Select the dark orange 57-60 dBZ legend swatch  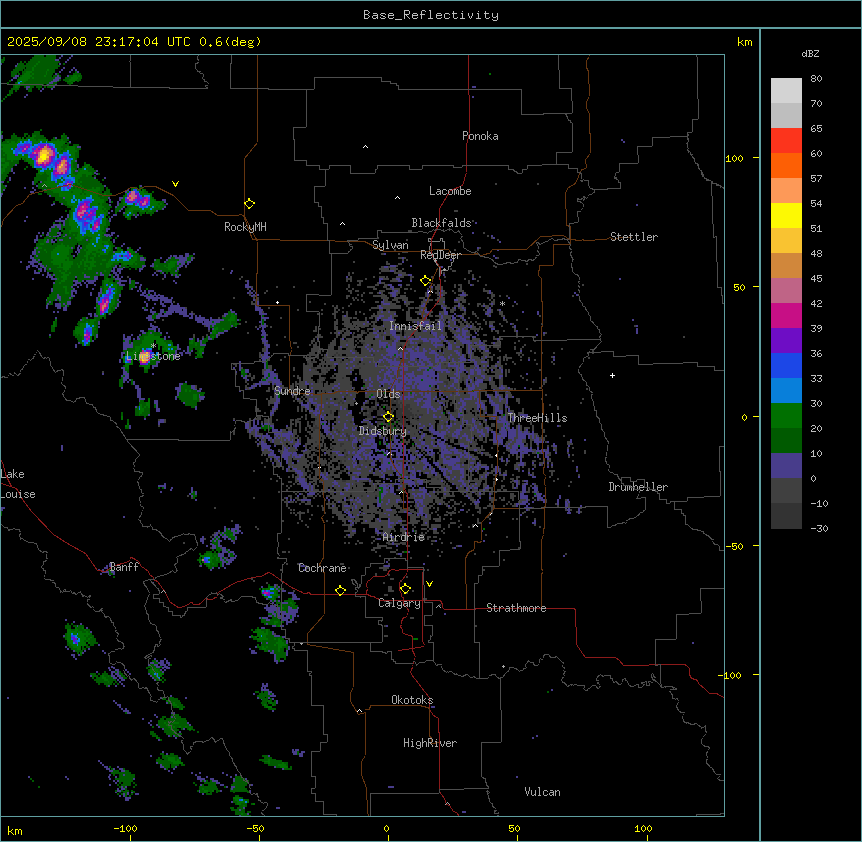coord(786,165)
